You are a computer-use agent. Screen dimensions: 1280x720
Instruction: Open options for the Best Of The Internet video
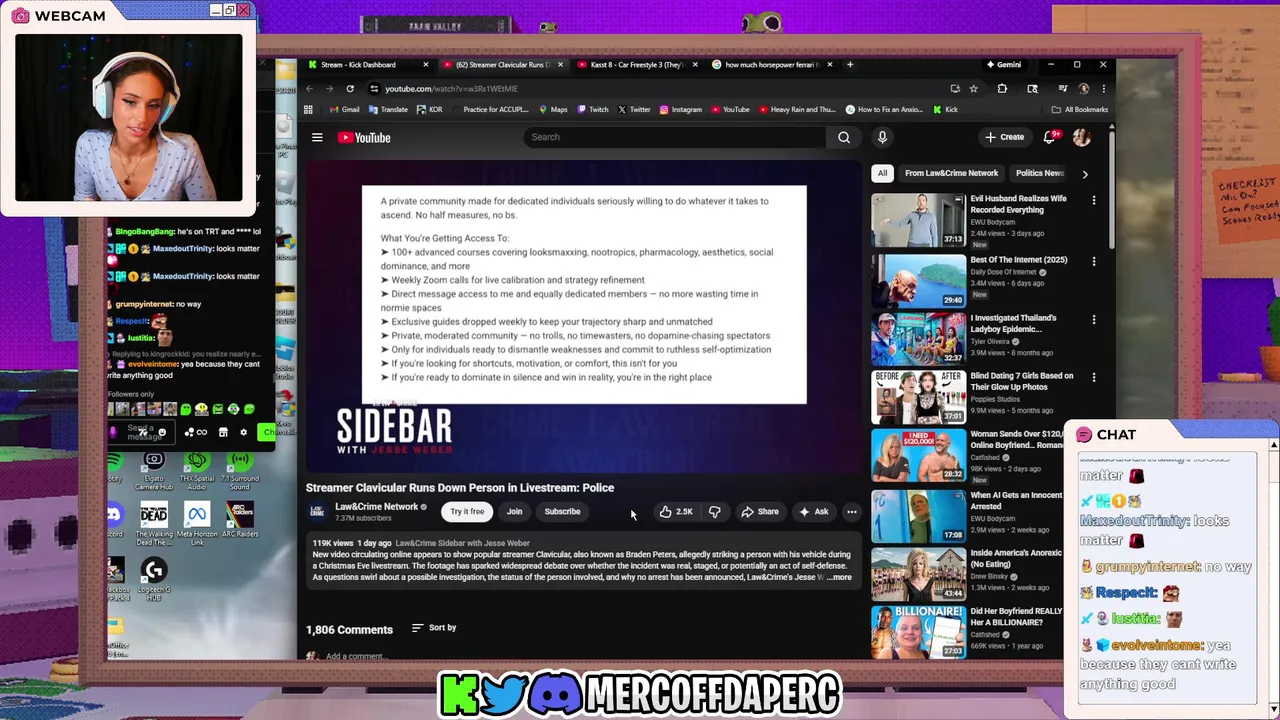[x=1094, y=262]
